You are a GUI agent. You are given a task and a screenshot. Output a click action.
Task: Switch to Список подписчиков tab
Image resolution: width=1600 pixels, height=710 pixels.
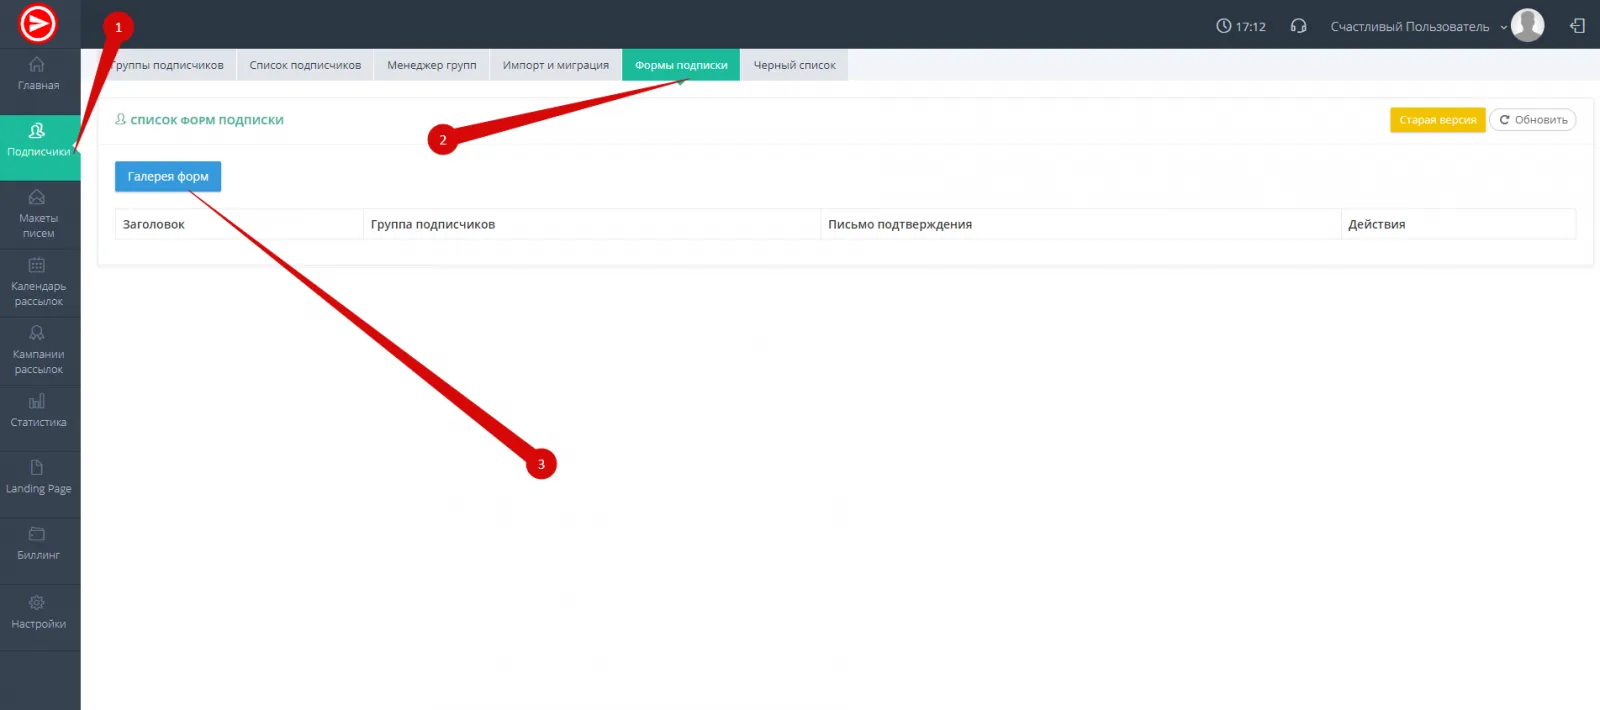[305, 65]
